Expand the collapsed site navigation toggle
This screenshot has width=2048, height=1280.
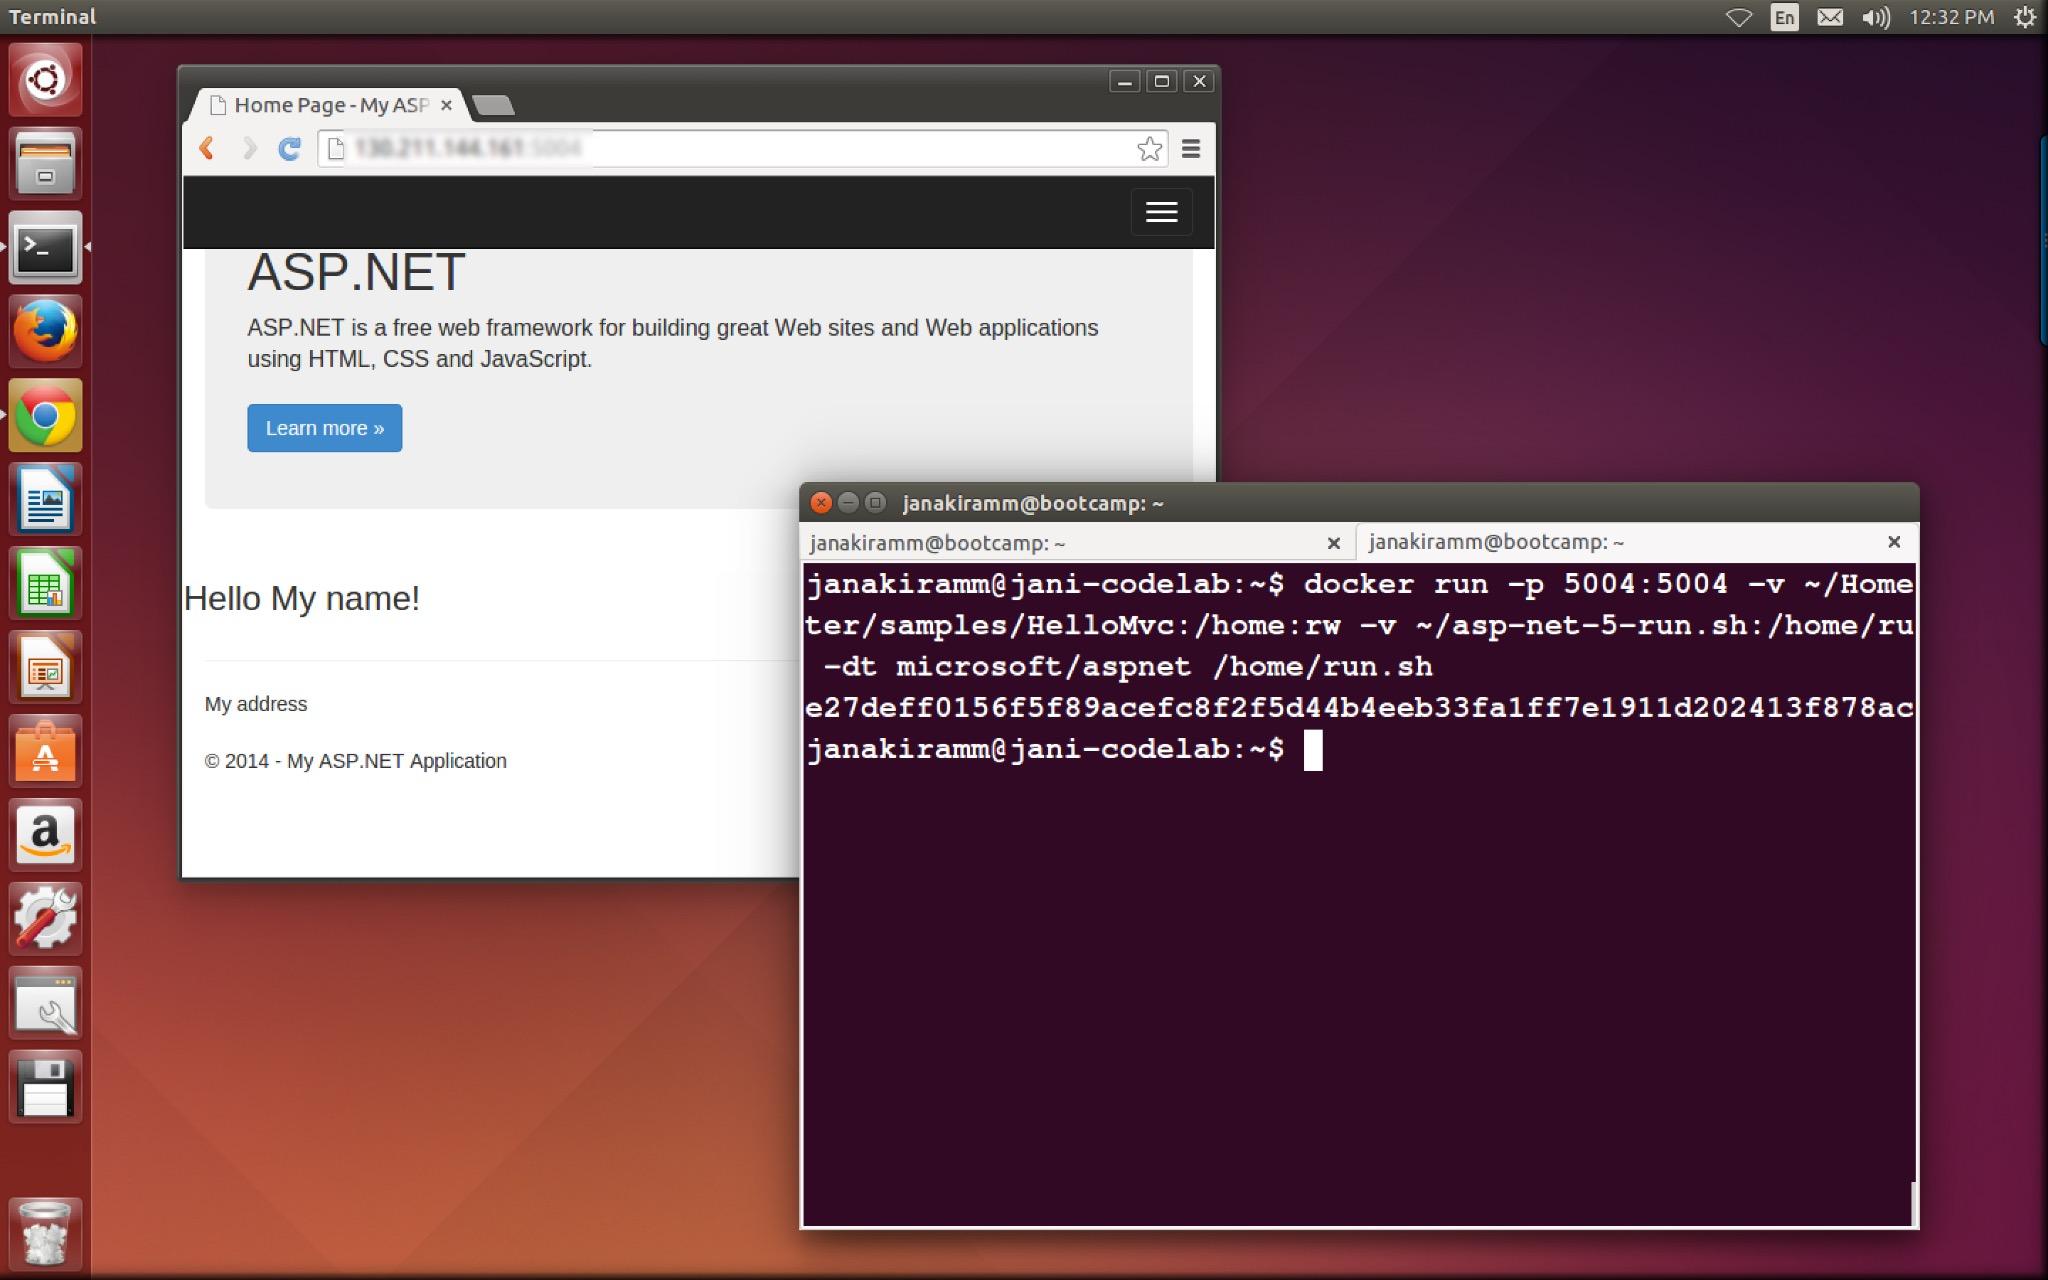(1161, 212)
